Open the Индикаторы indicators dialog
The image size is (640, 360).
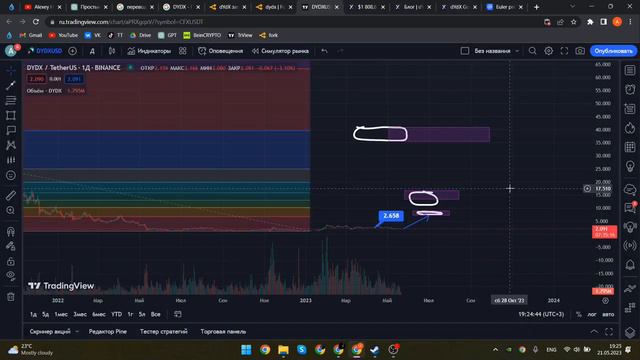149,51
